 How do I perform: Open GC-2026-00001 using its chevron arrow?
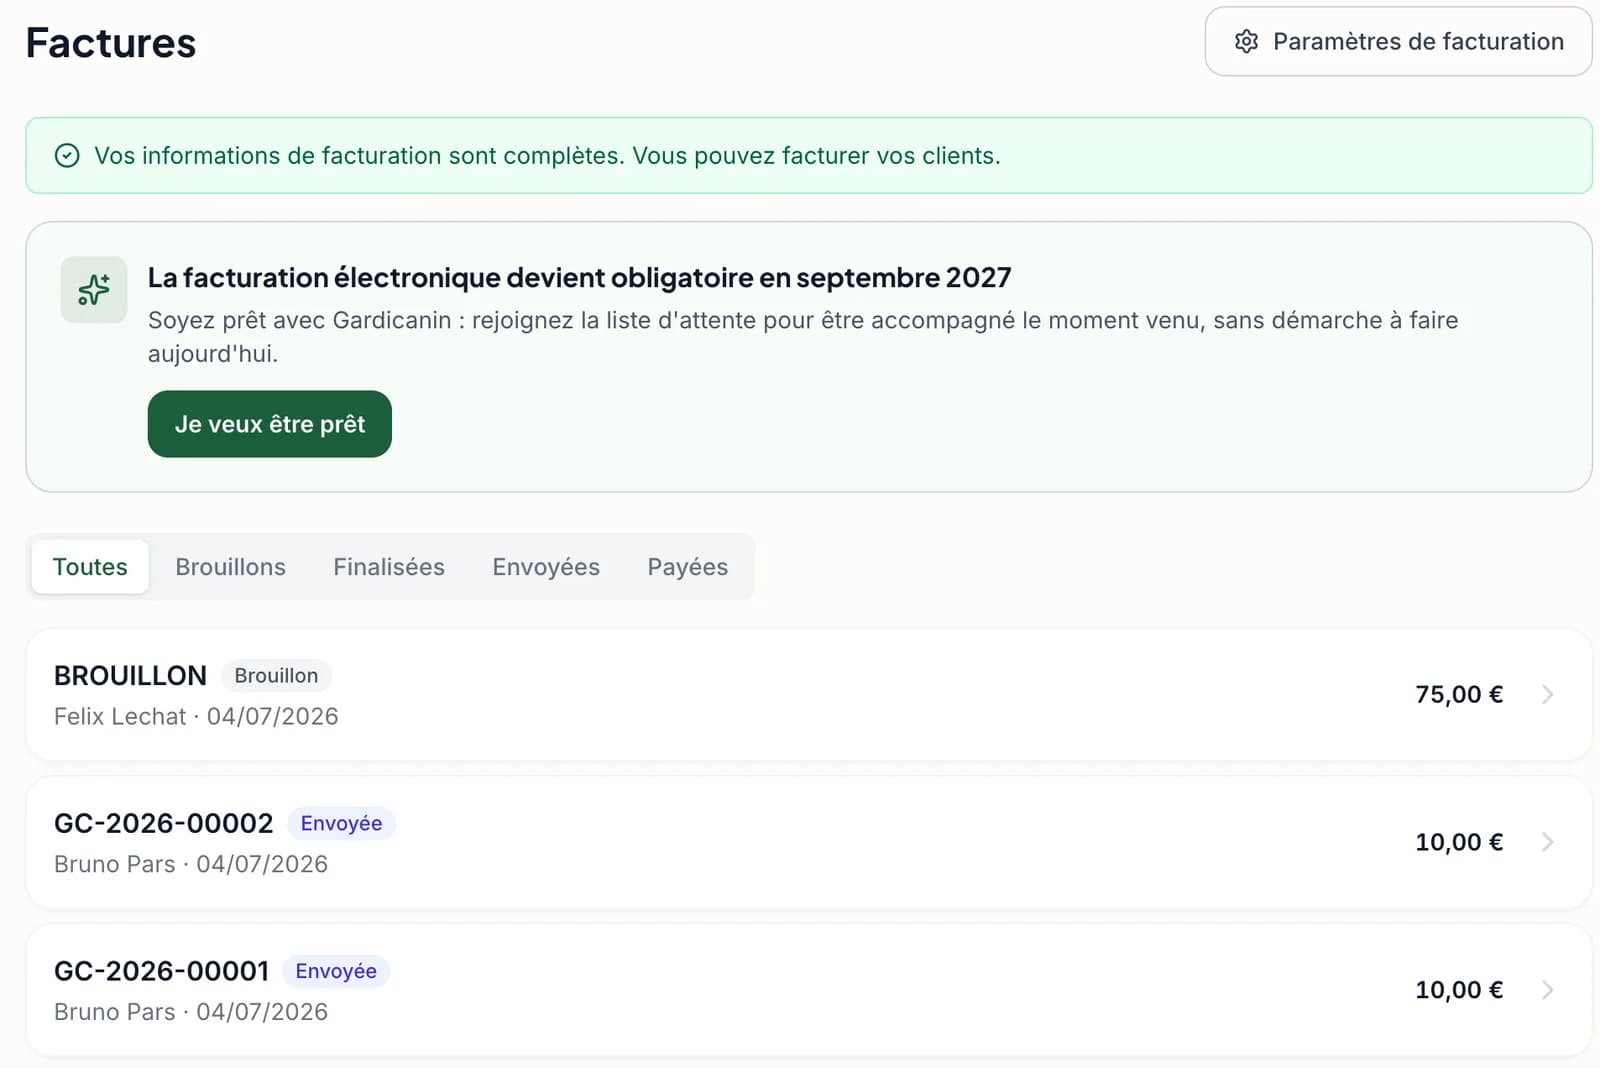pos(1547,990)
